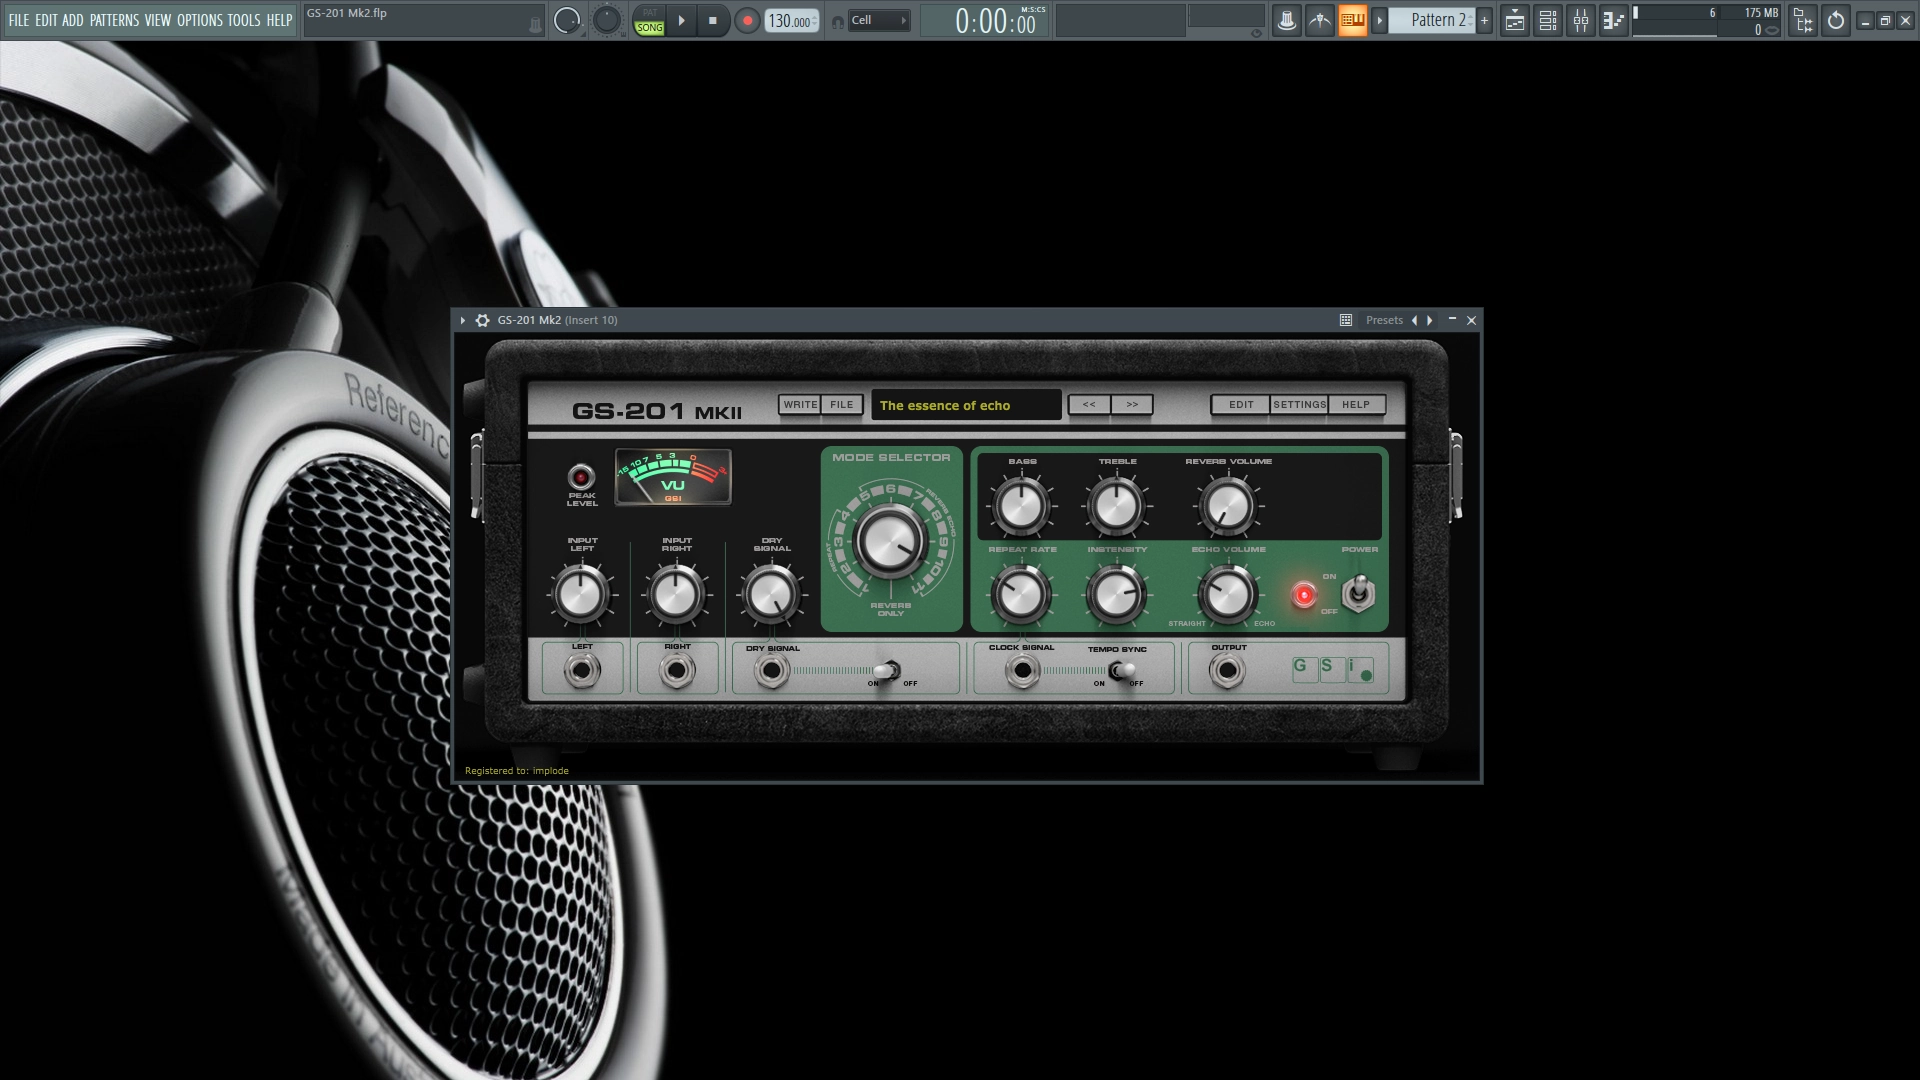Viewport: 1920px width, 1080px height.
Task: Open the channel rack icon
Action: point(1548,20)
